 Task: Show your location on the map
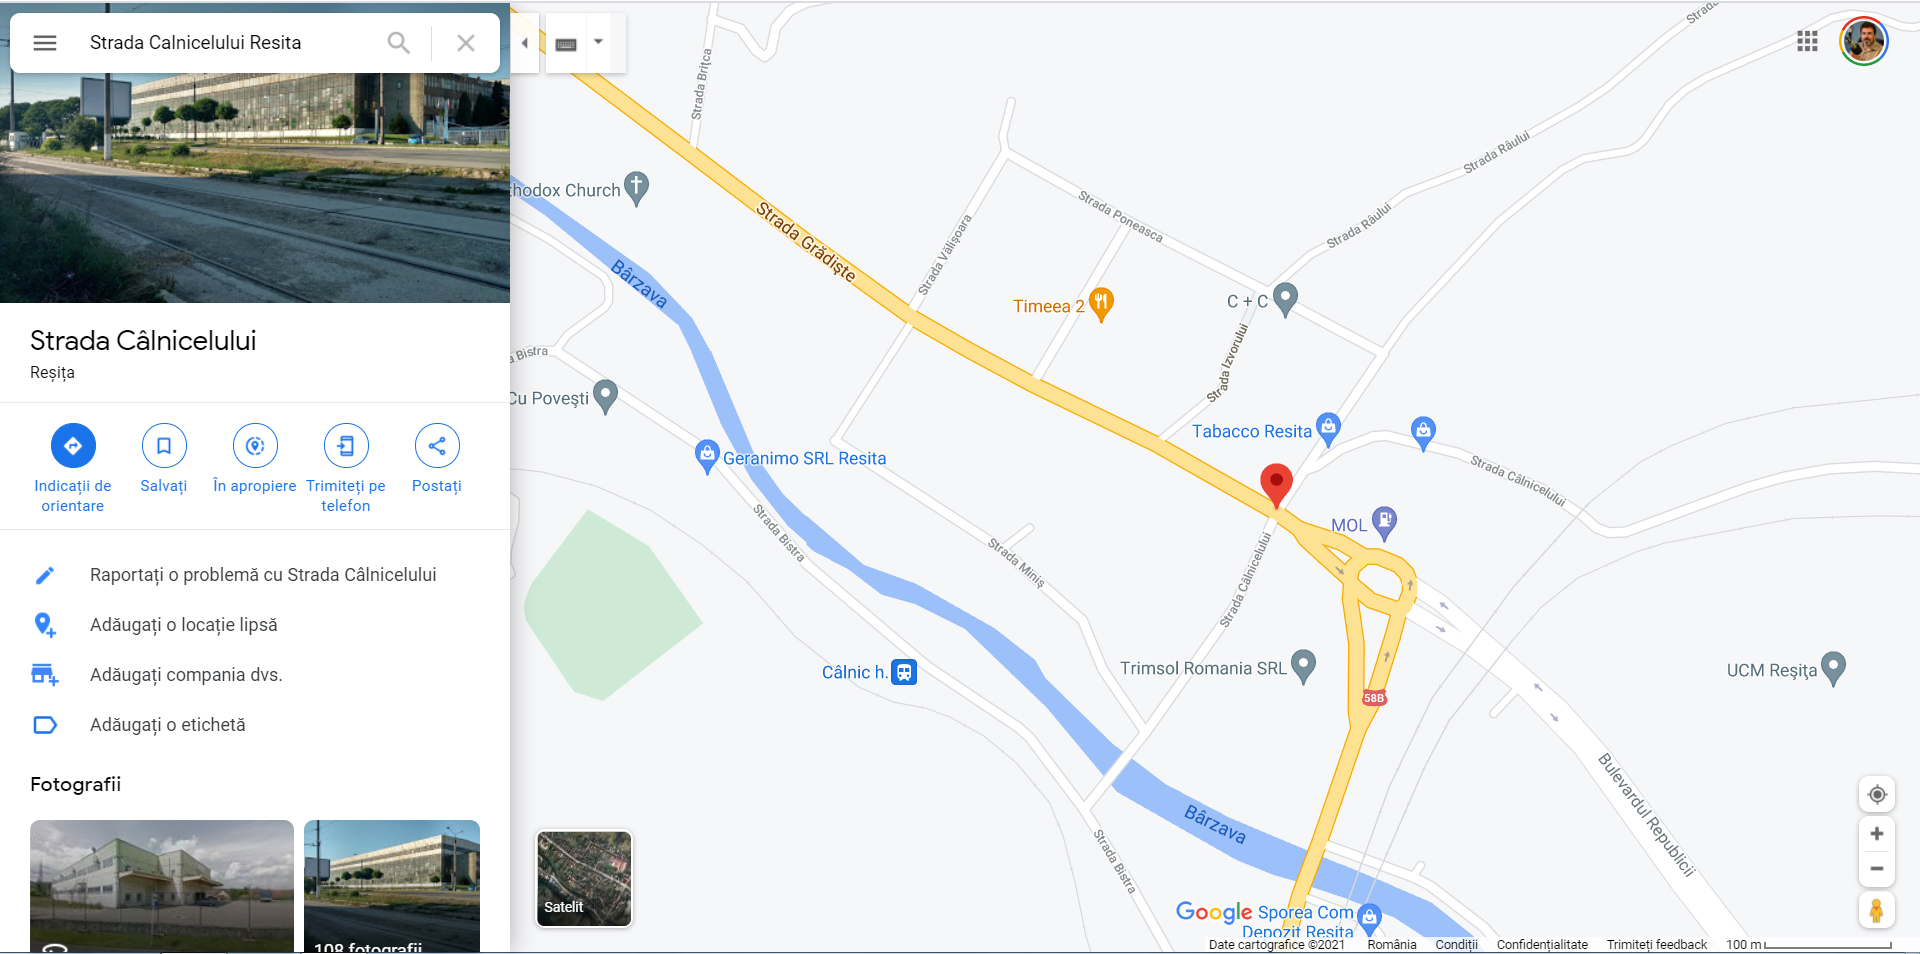pos(1877,794)
